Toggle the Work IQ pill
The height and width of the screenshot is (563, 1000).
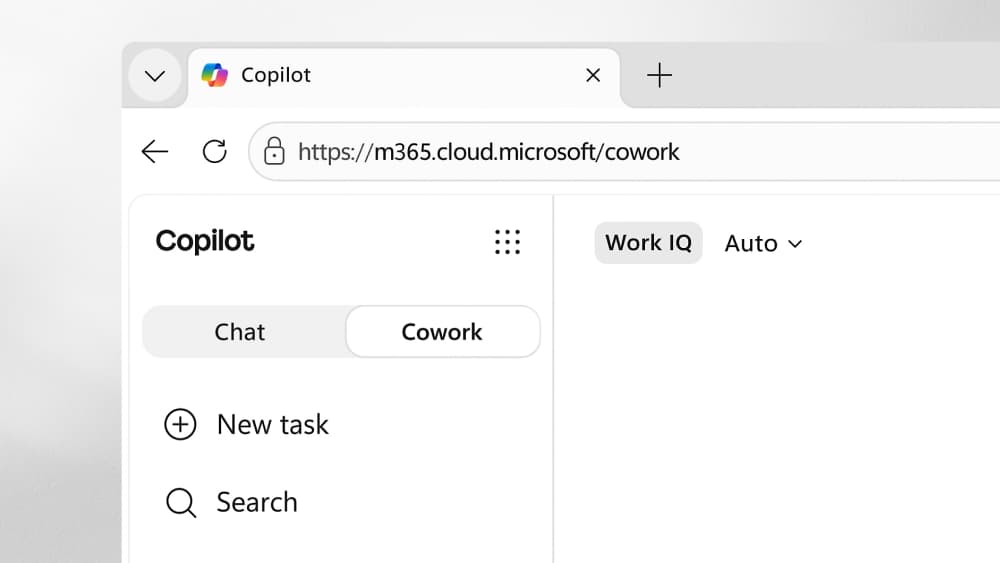649,243
